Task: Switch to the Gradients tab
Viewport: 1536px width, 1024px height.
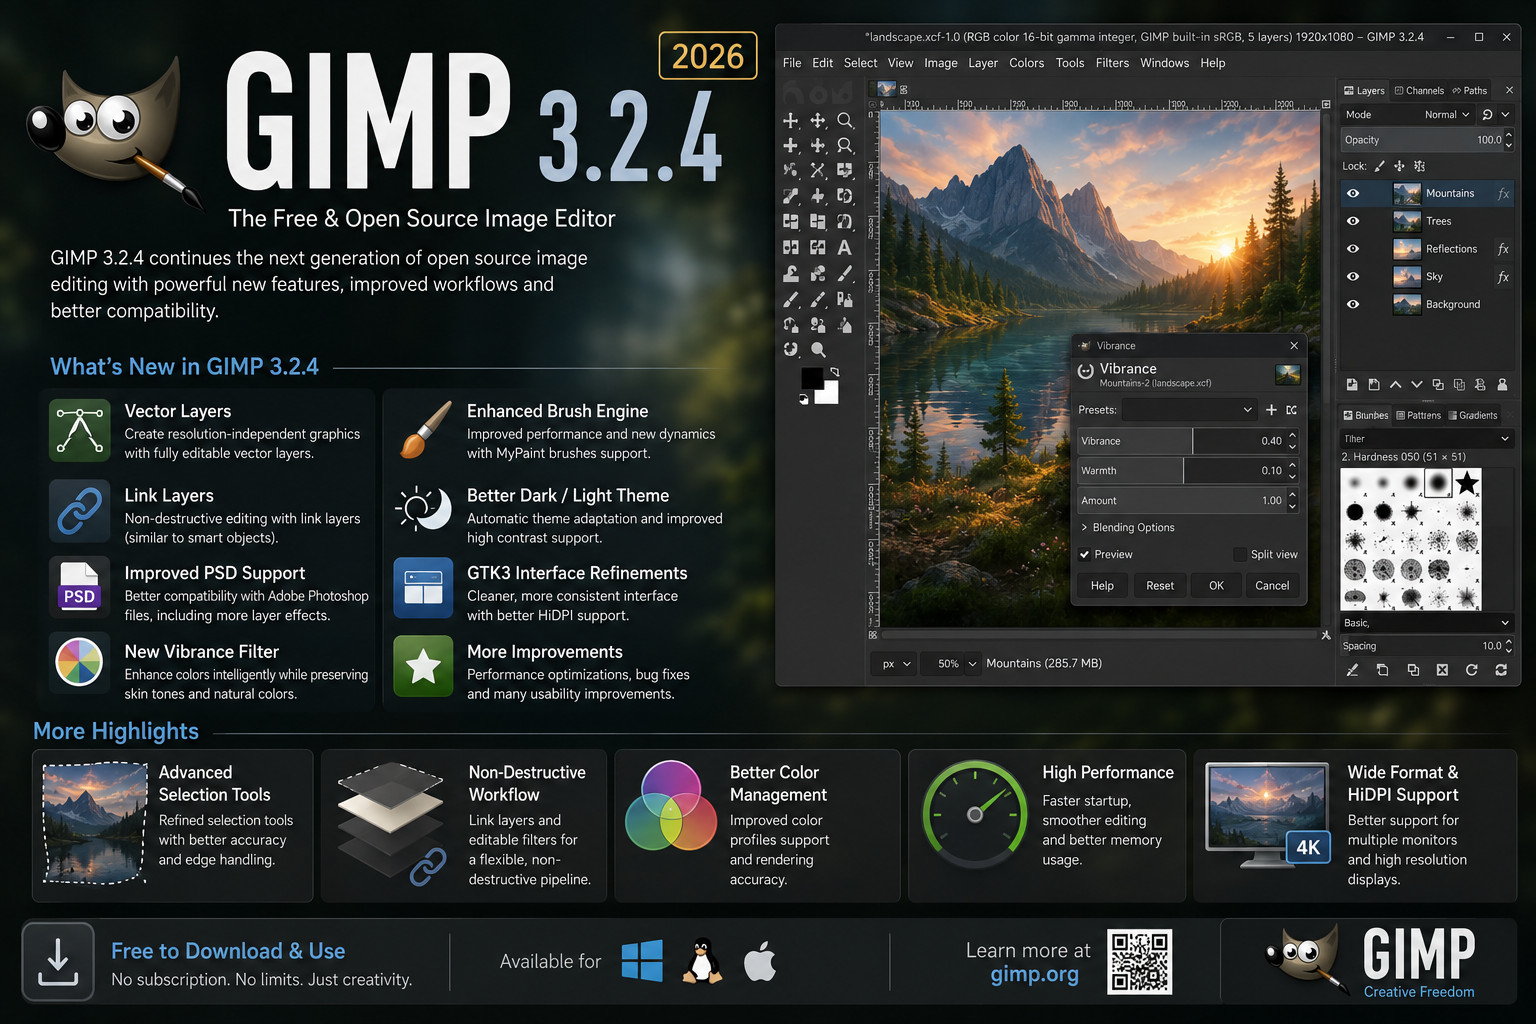Action: 1473,415
